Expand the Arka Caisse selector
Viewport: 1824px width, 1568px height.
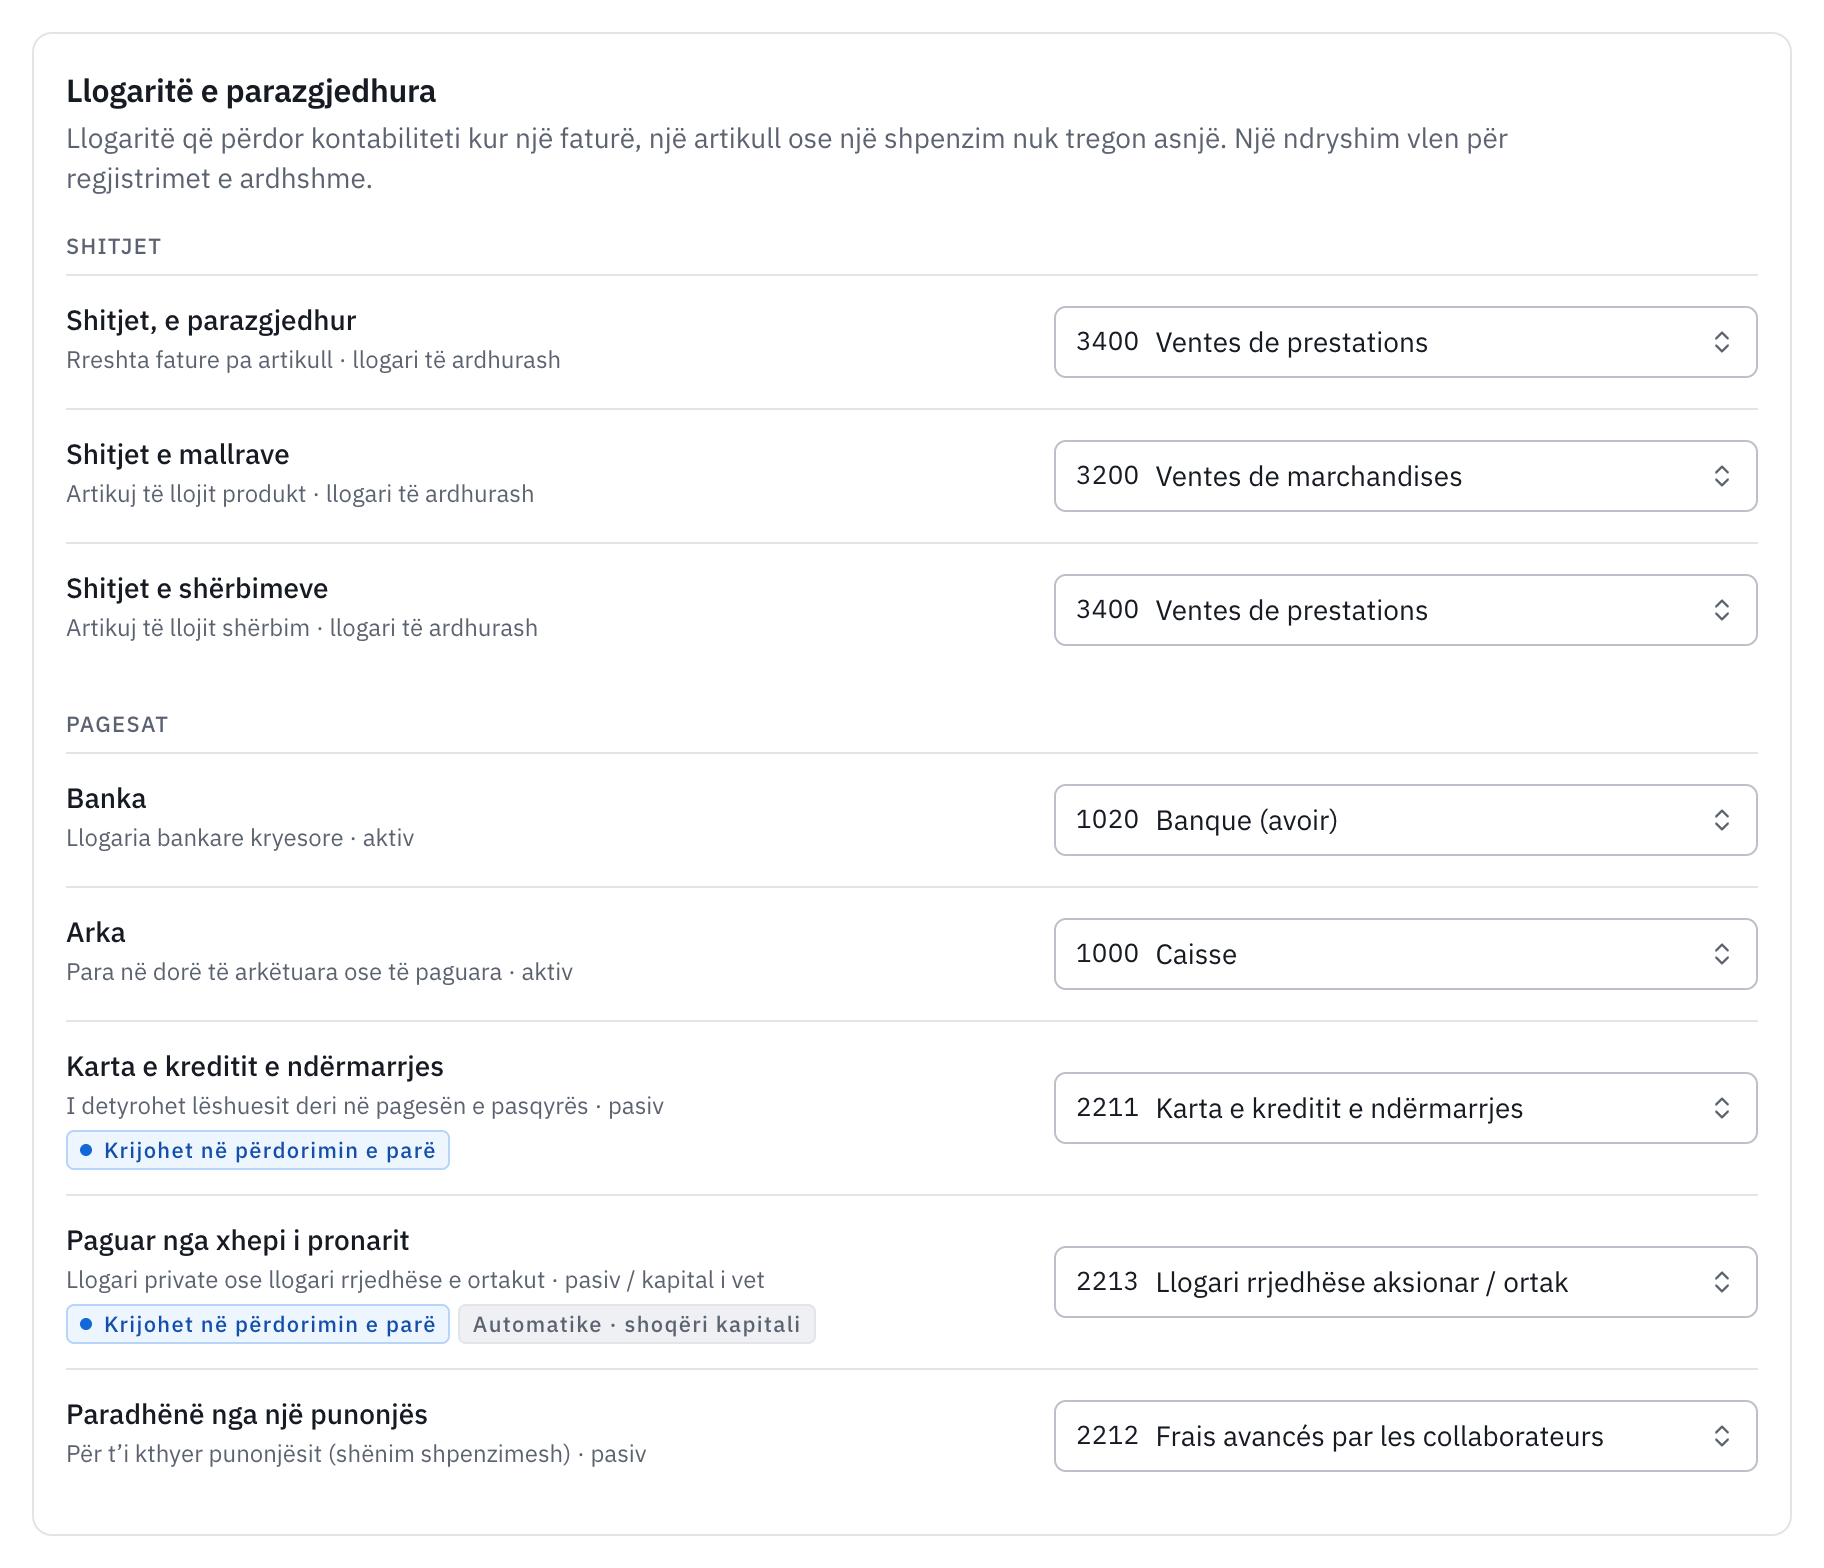pos(1405,954)
